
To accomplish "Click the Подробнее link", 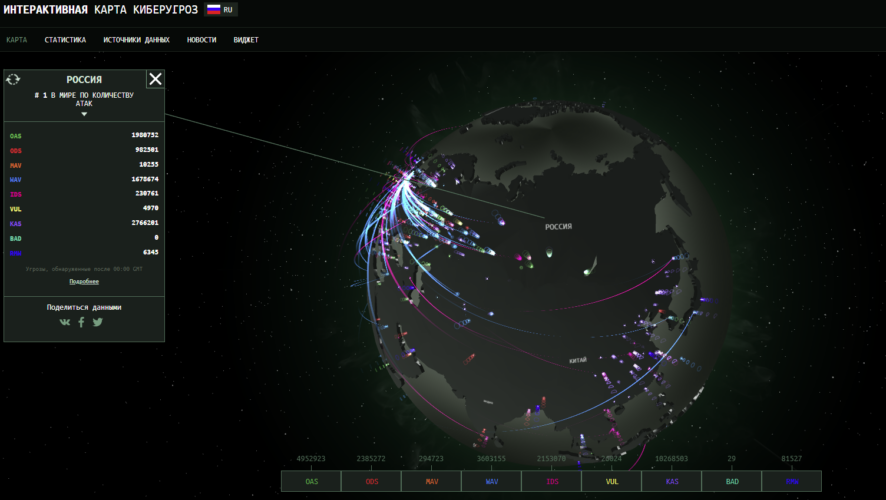I will 84,282.
